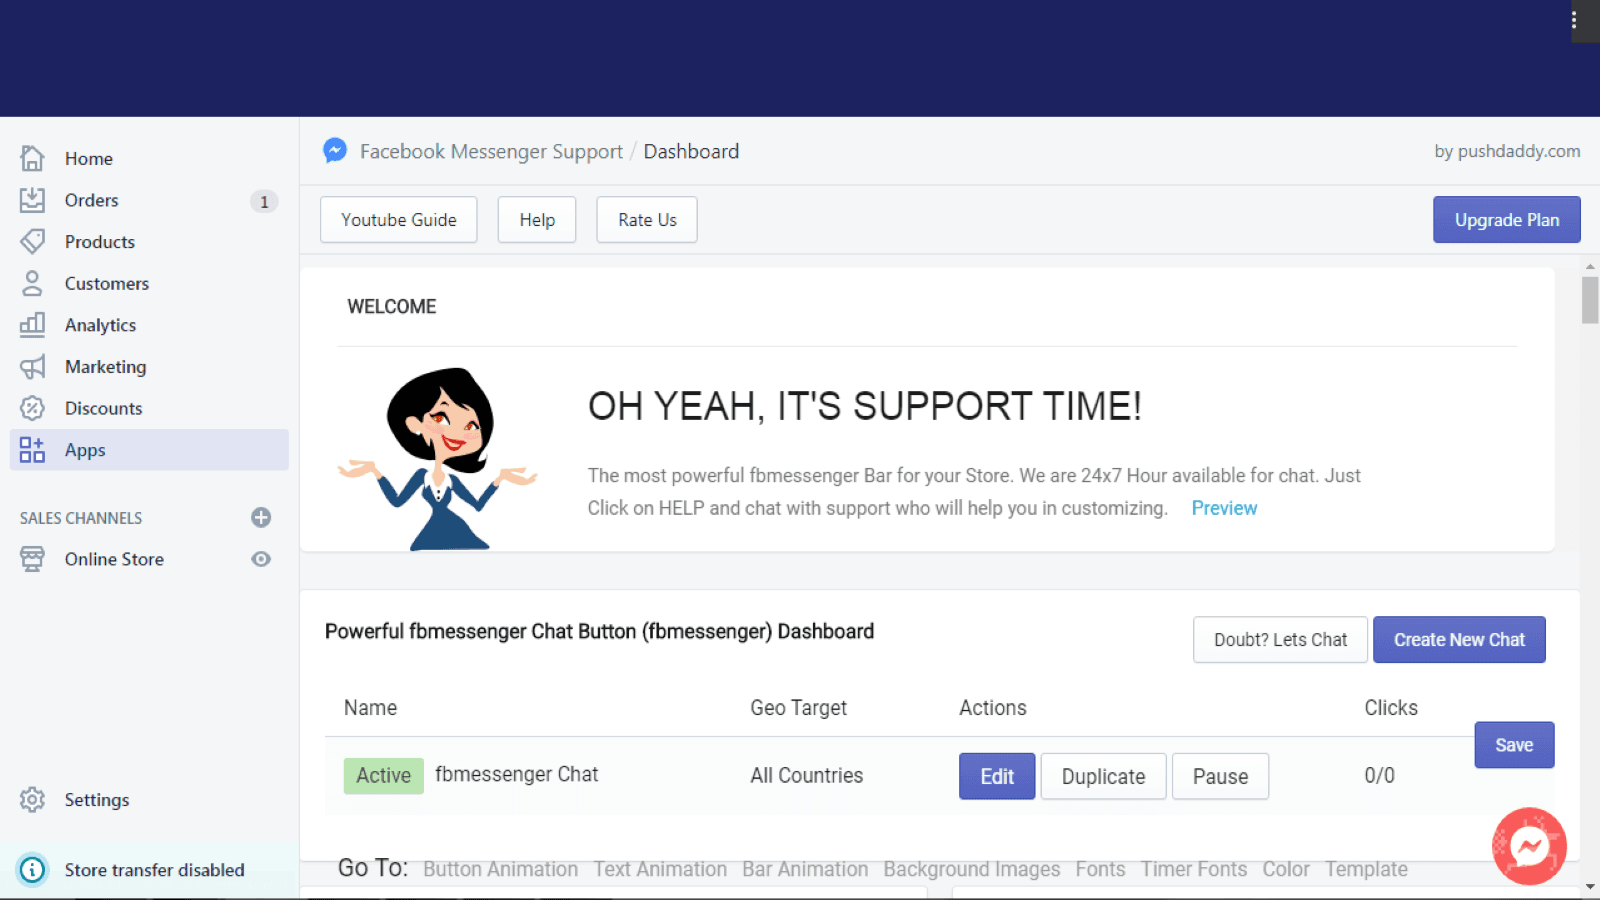
Task: Click the Create New Chat button
Action: [1459, 639]
